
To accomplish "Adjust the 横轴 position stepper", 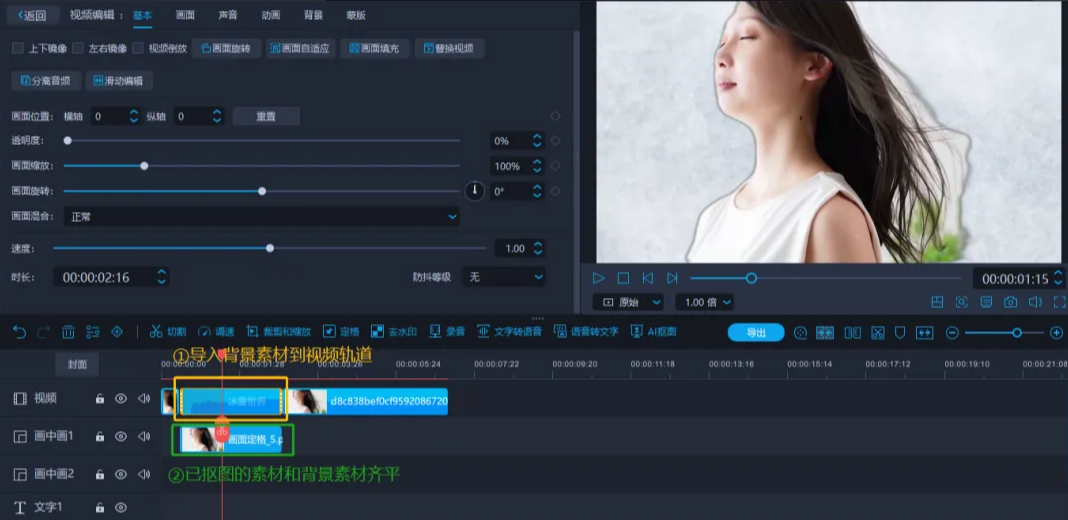I will click(134, 117).
